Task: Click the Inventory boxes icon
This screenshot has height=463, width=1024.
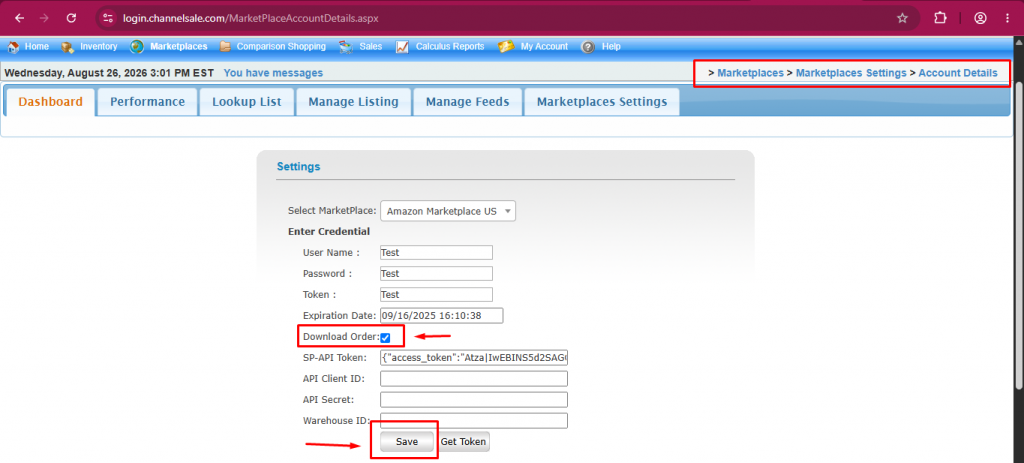Action: (x=67, y=47)
